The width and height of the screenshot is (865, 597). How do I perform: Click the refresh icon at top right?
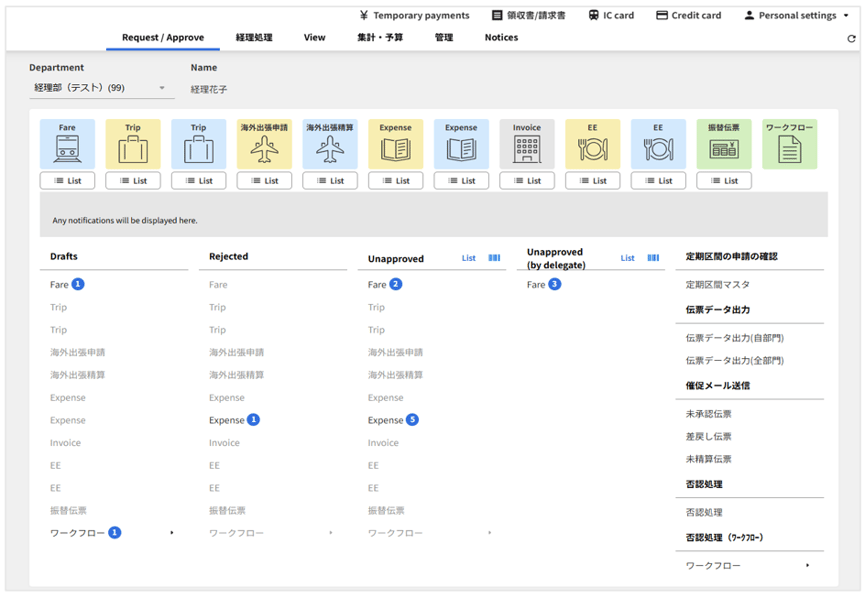pyautogui.click(x=851, y=39)
